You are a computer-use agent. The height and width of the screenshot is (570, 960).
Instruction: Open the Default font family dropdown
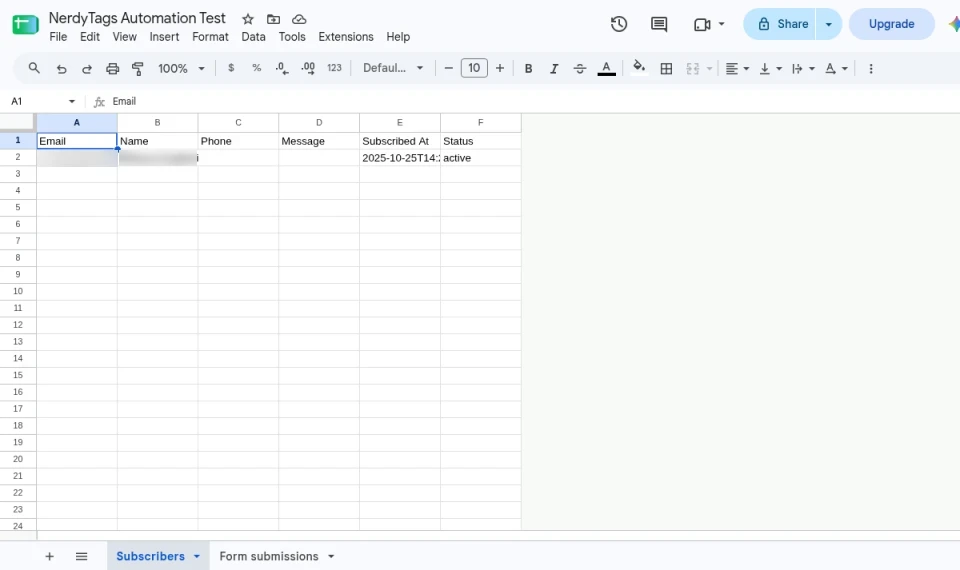[393, 68]
